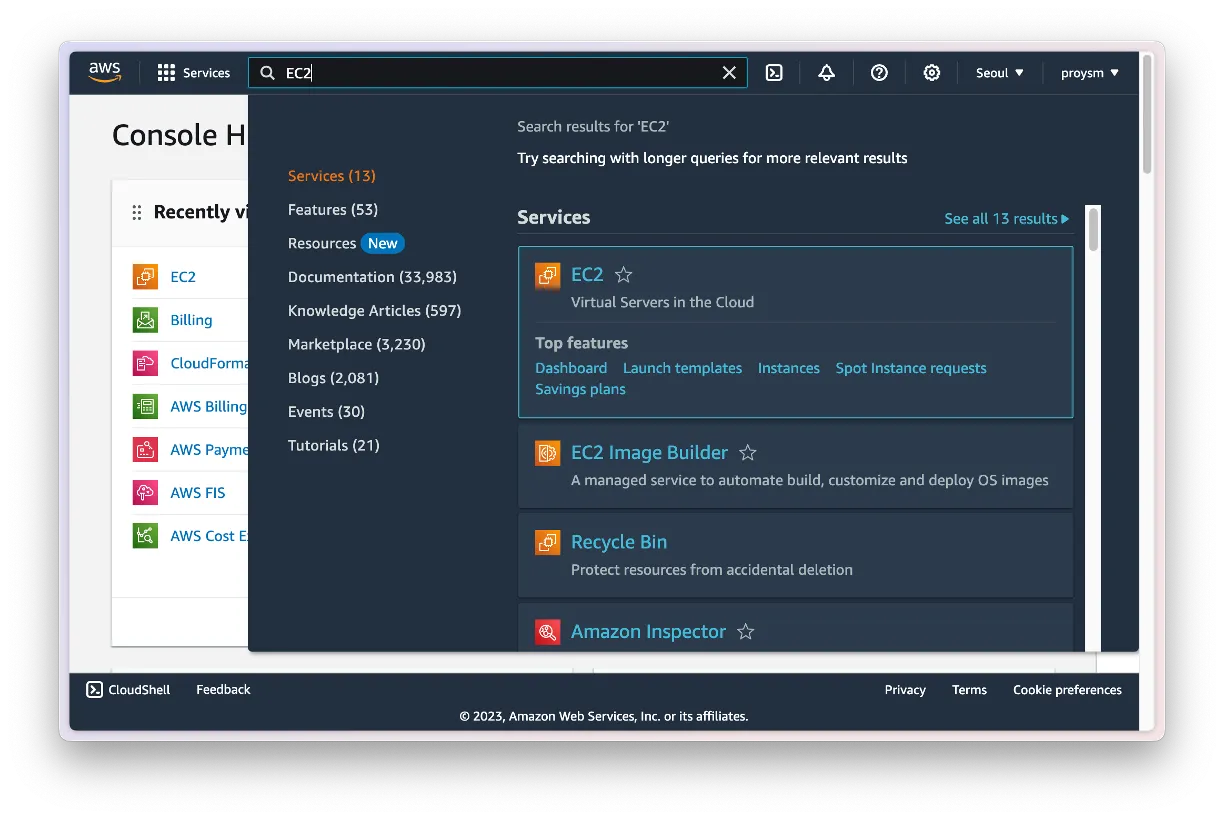
Task: Open the Recycle Bin result
Action: coord(619,542)
